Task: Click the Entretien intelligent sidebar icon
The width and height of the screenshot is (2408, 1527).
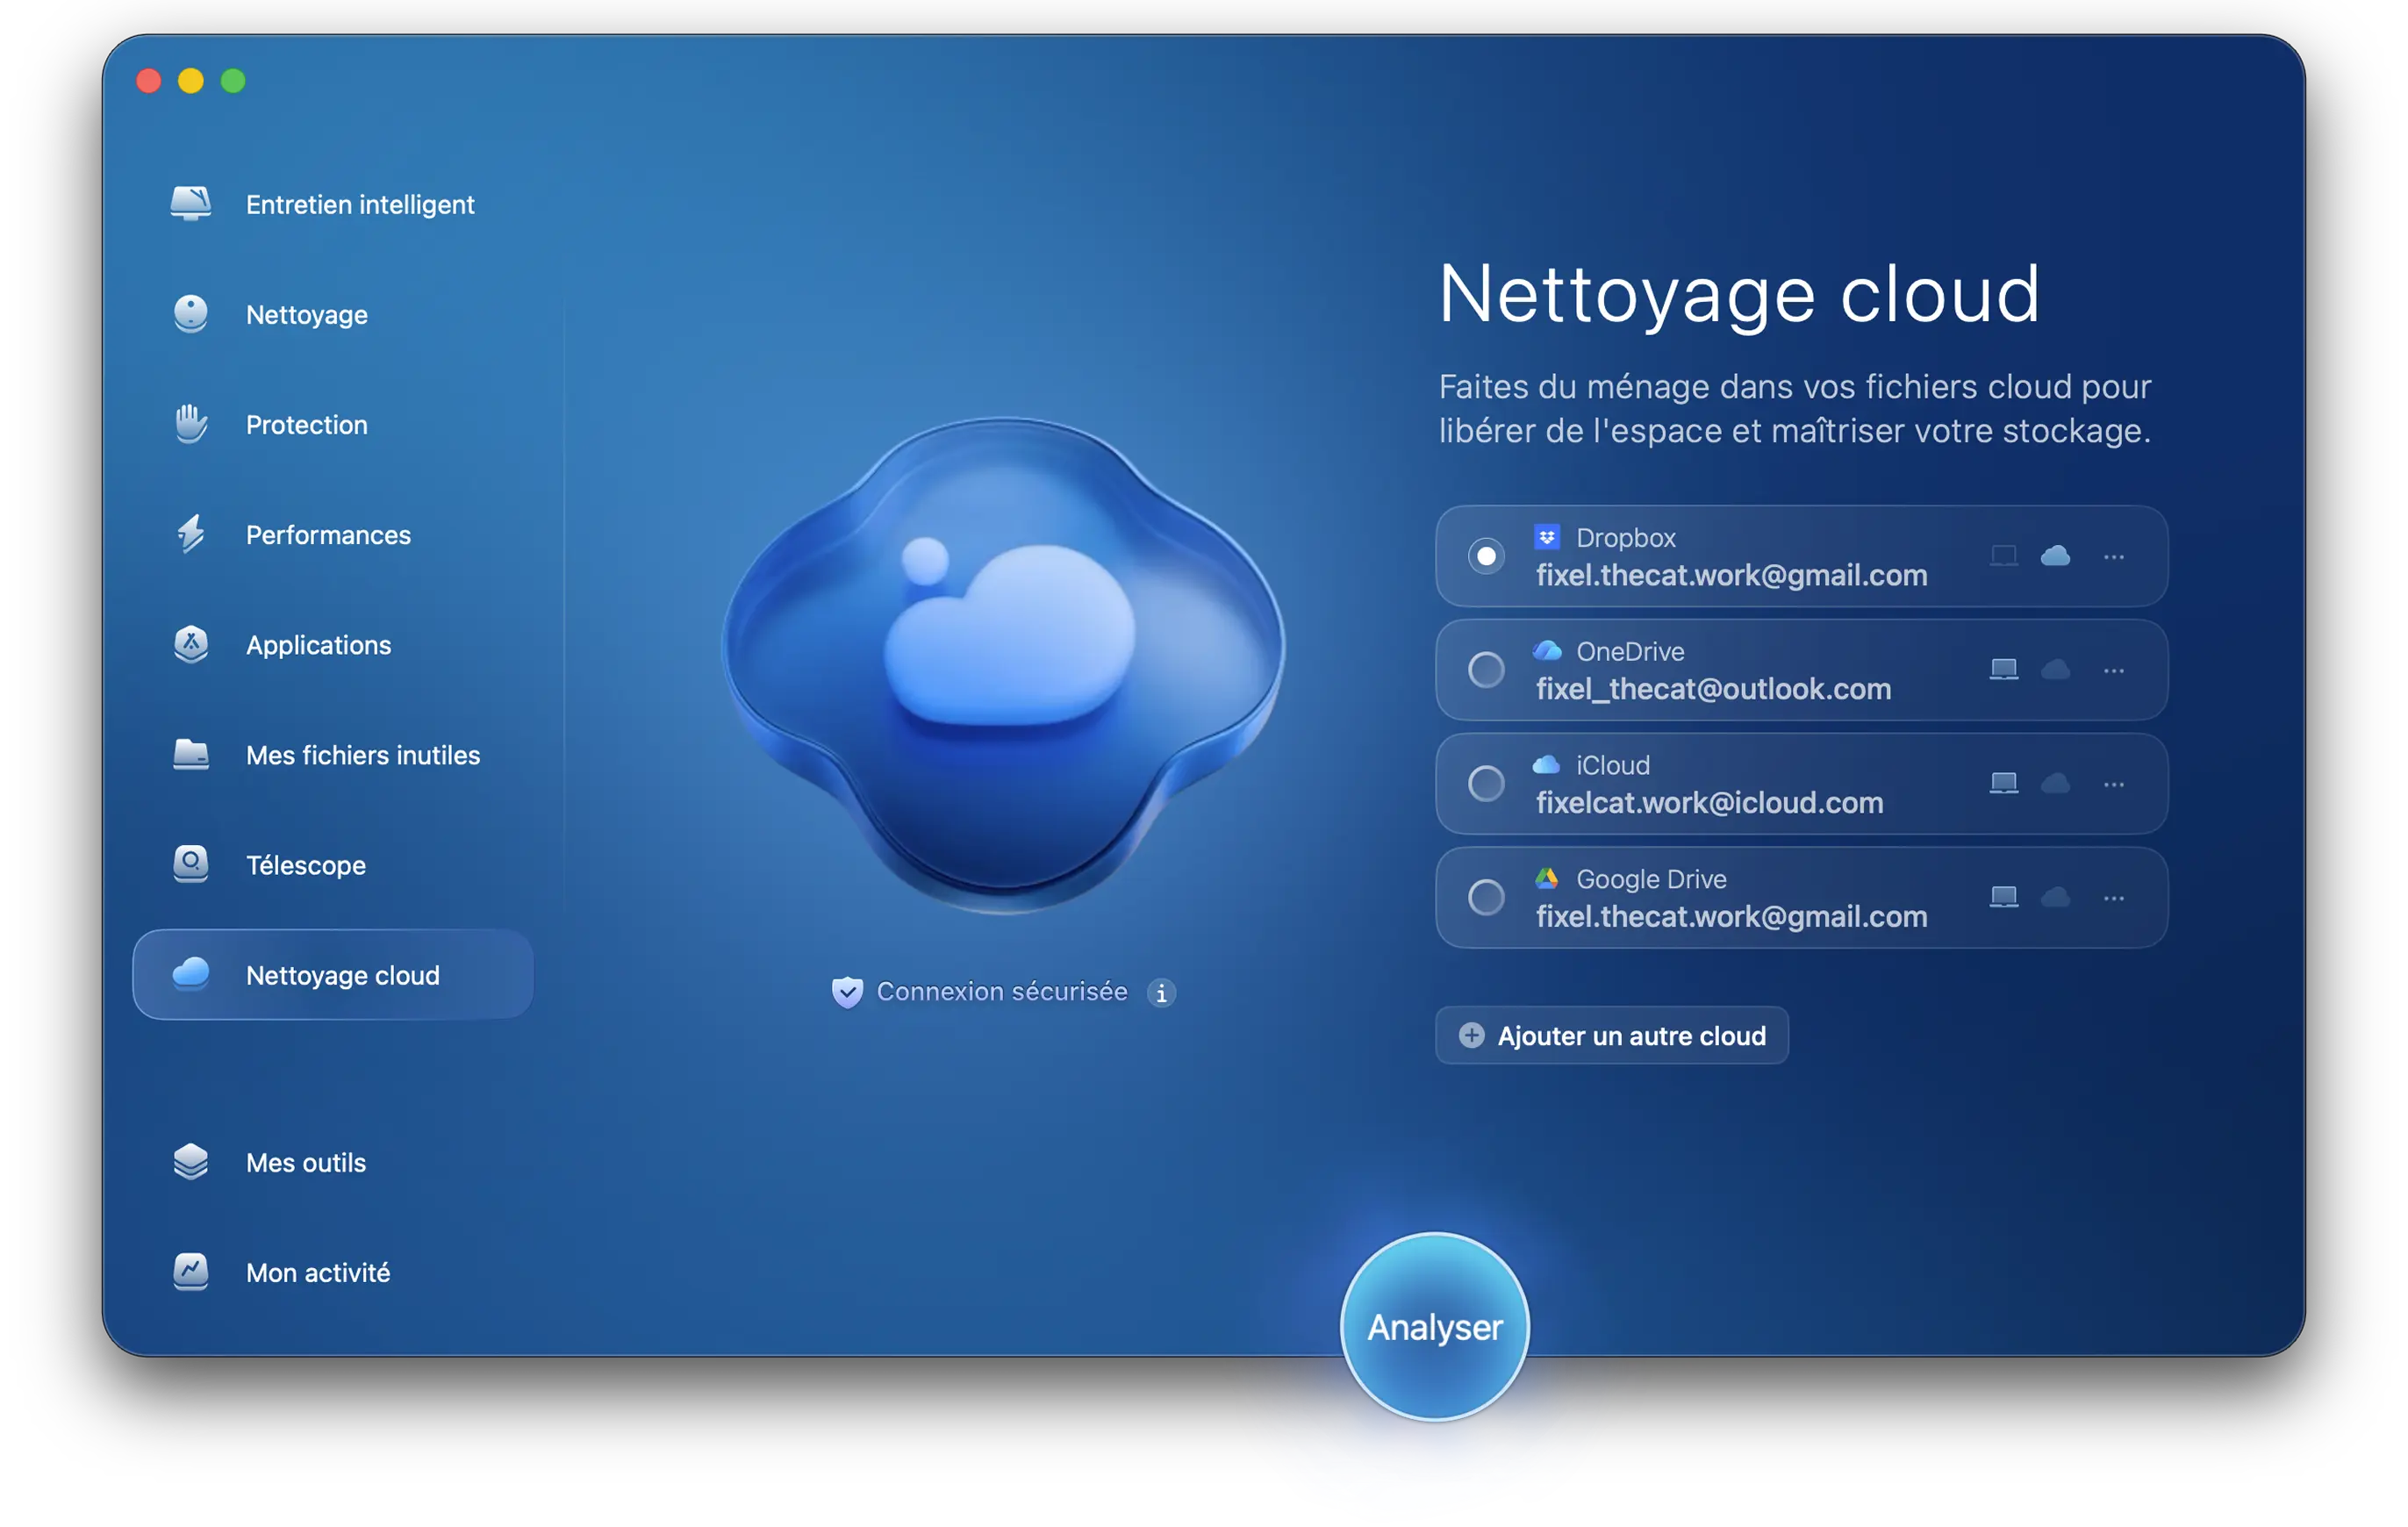Action: tap(190, 203)
